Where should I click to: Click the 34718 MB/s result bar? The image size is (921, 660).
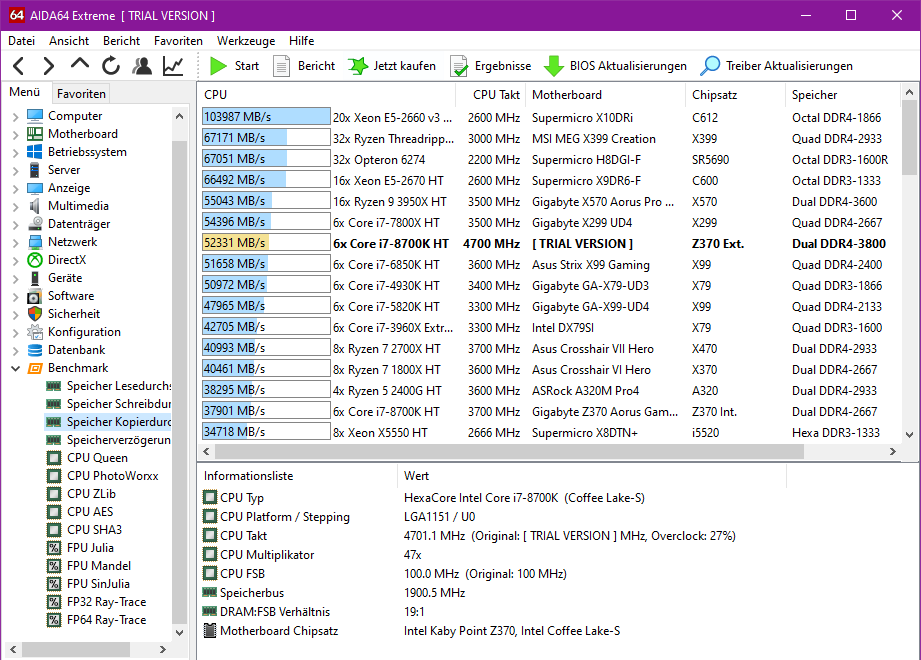(x=265, y=432)
